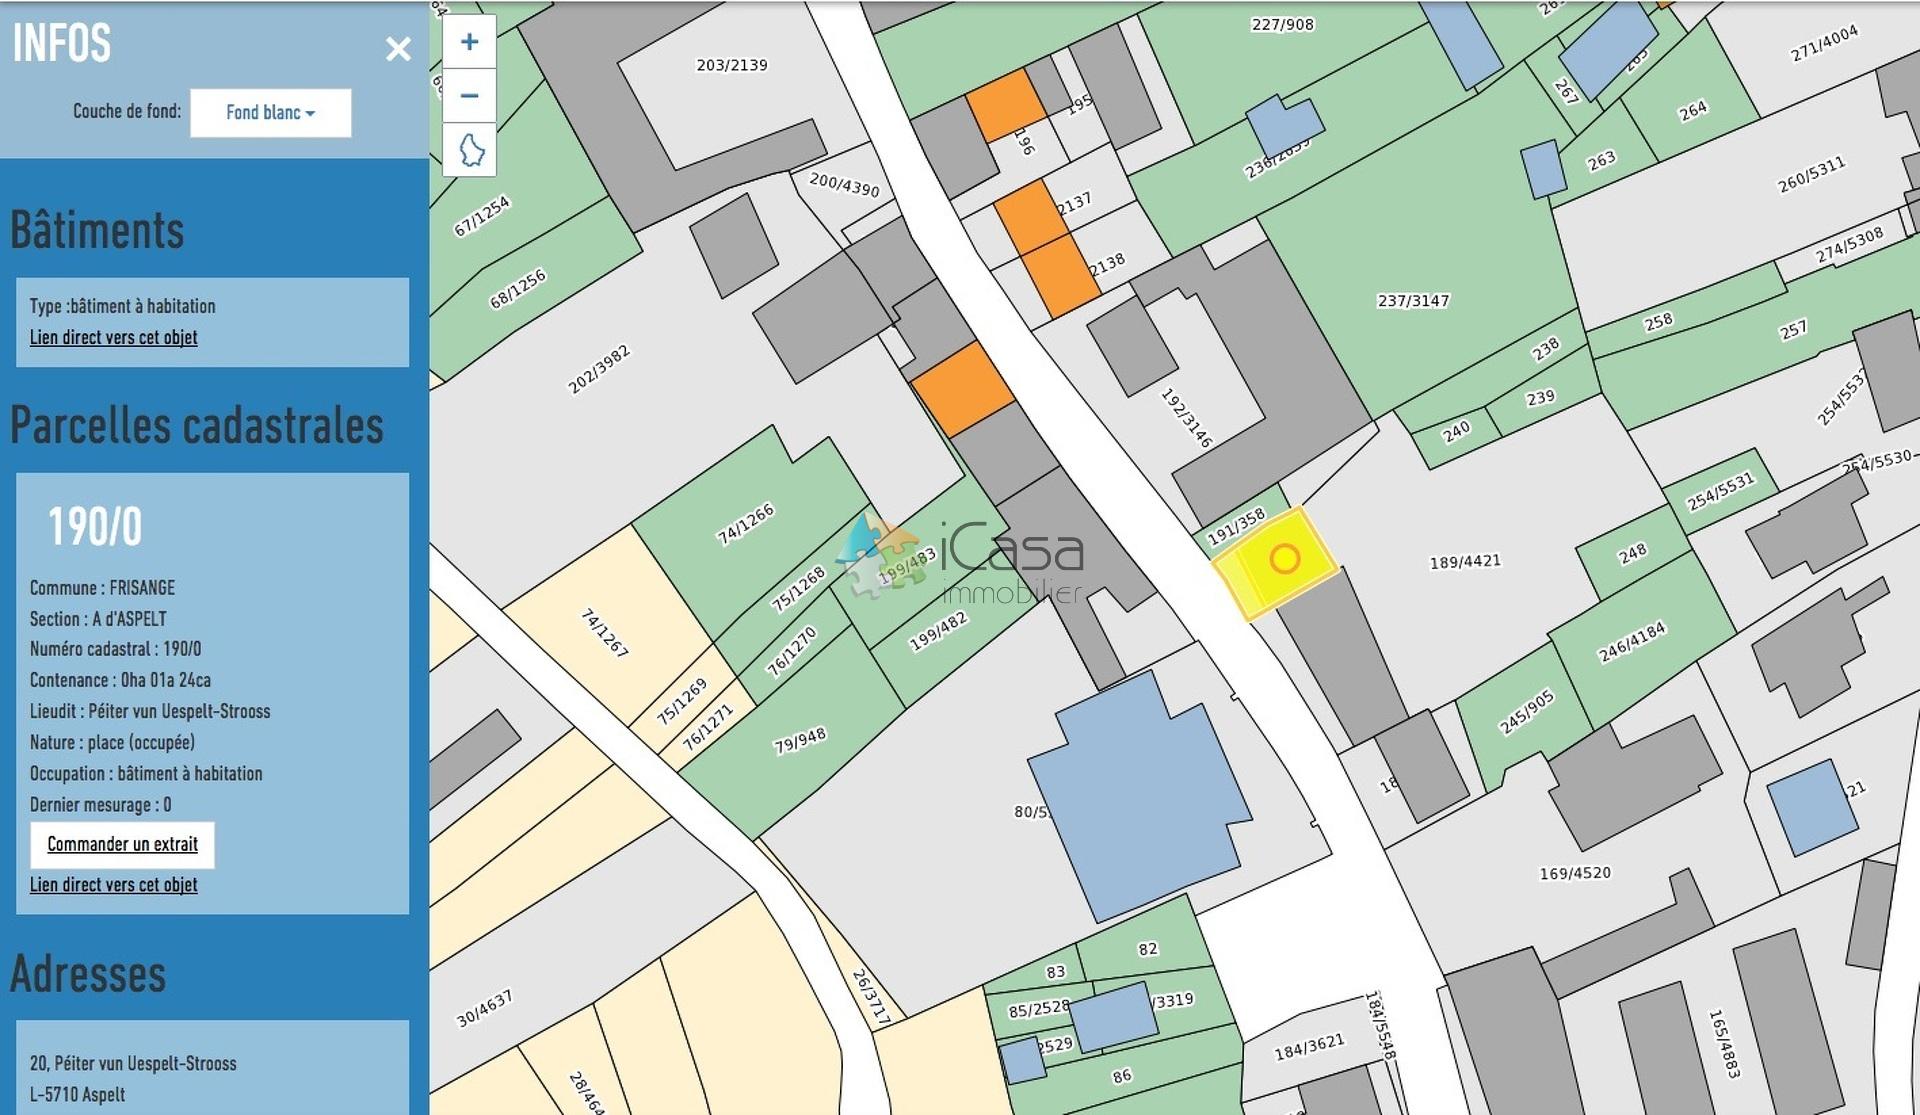Click the Luxembourg outline full-extent icon
The image size is (1920, 1115).
(470, 150)
